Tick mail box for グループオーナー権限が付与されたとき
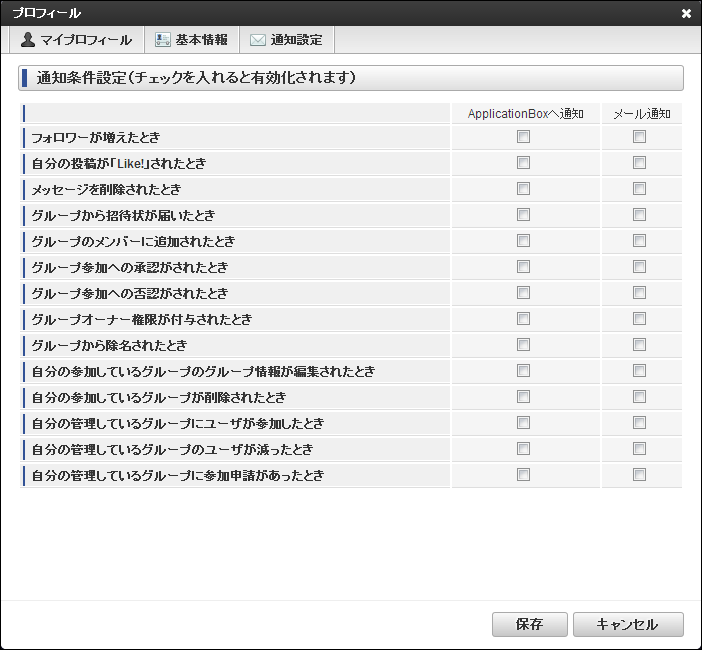Screen dimensions: 703x651 (x=639, y=318)
